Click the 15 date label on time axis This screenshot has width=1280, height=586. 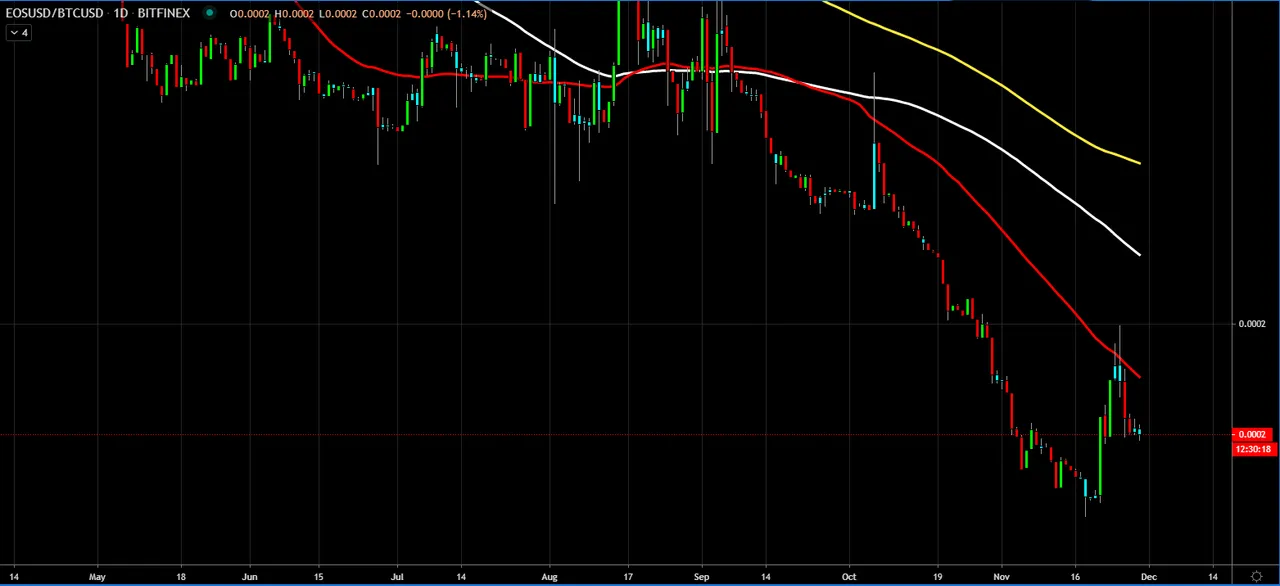318,577
